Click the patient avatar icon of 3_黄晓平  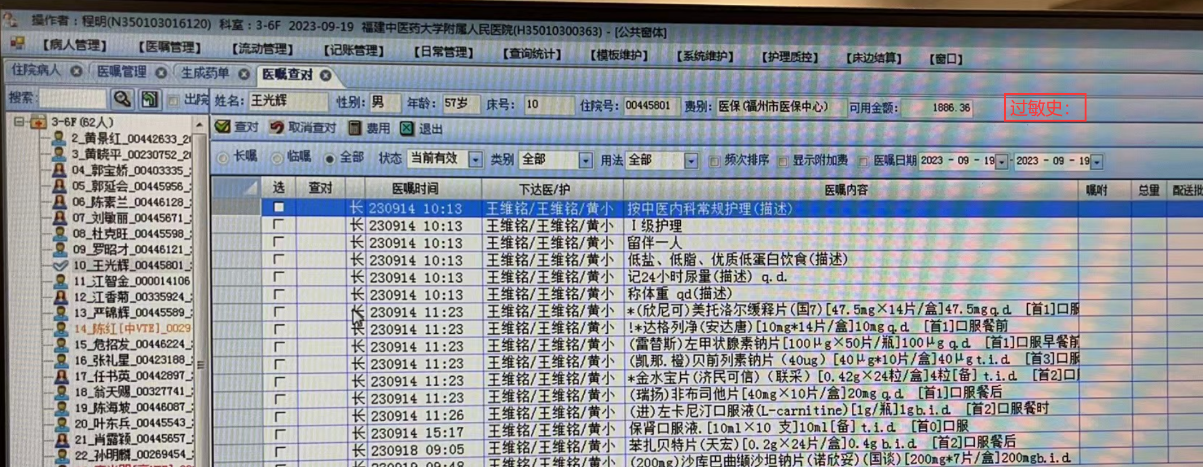pyautogui.click(x=60, y=155)
